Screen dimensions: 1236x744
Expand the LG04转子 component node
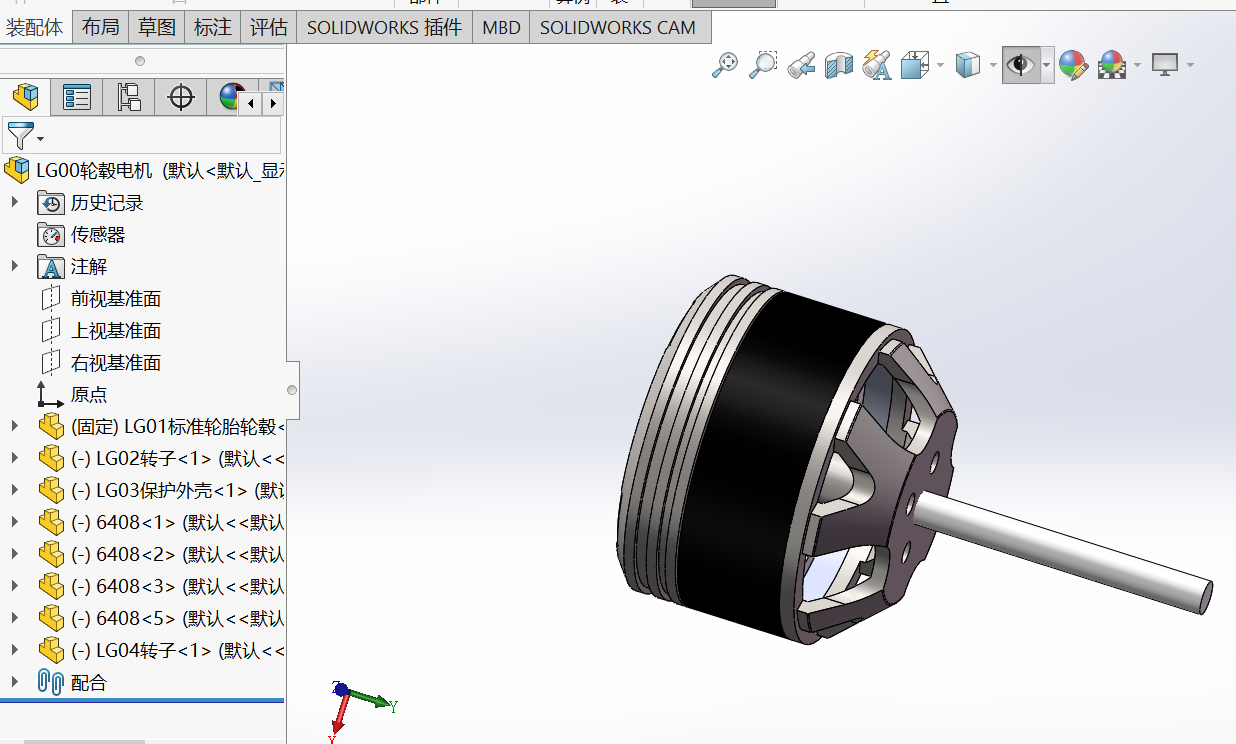coord(14,650)
